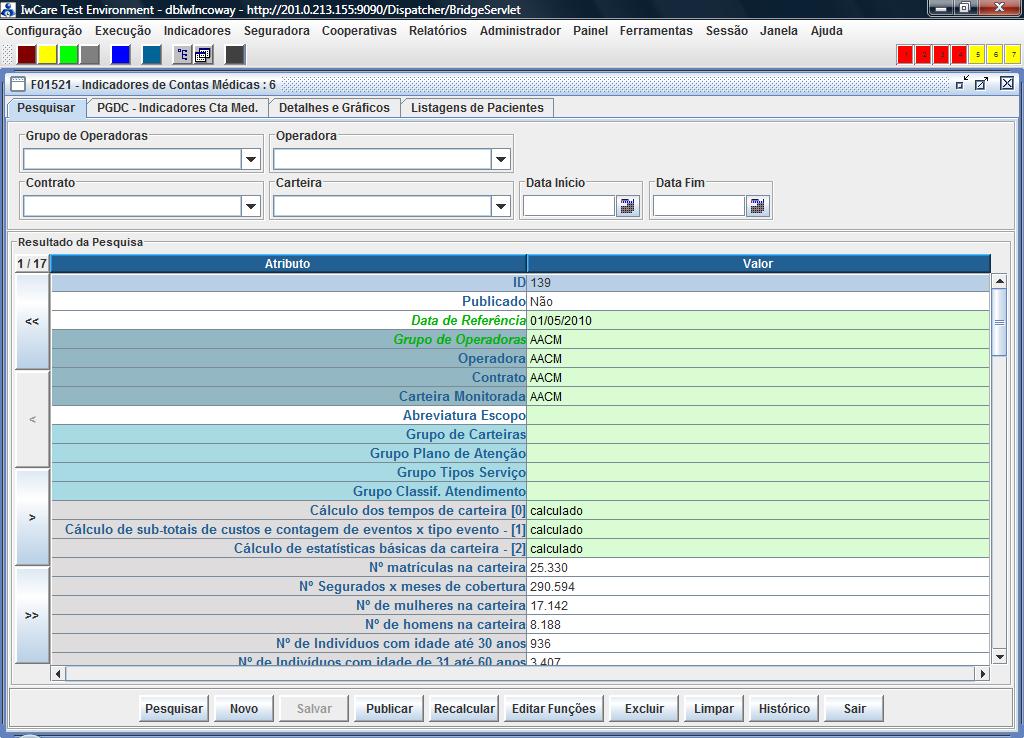Click the tree-structure icon in the toolbar
This screenshot has width=1024, height=738.
[182, 55]
